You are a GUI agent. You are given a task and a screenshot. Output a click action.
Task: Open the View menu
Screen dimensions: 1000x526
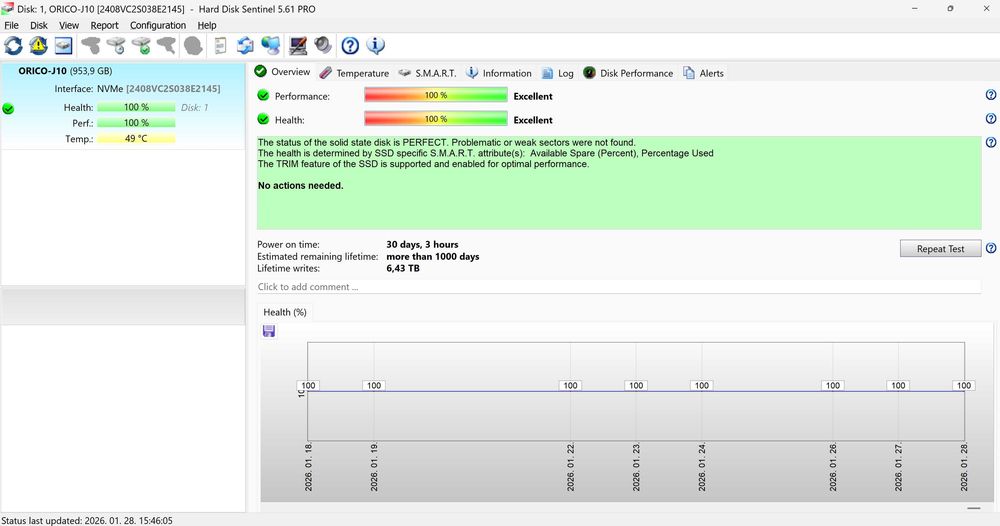click(x=69, y=26)
